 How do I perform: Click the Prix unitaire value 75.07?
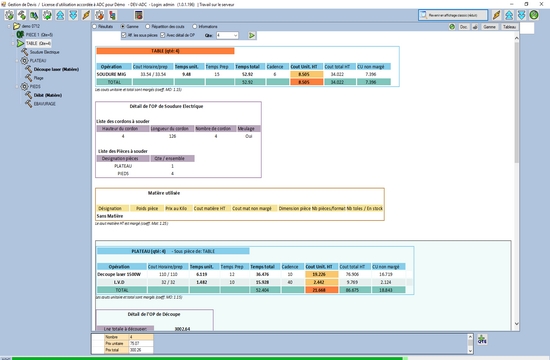click(x=141, y=344)
